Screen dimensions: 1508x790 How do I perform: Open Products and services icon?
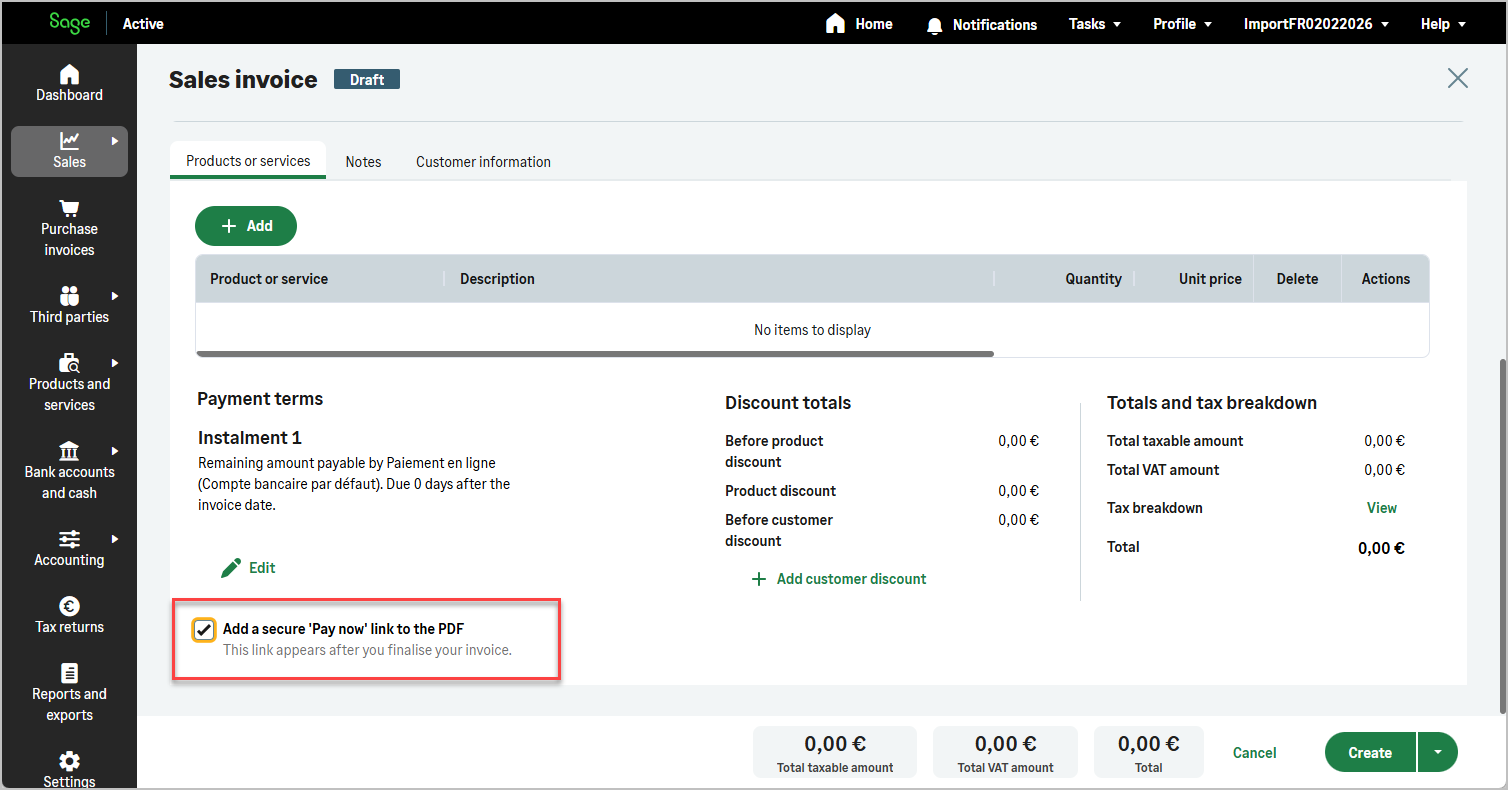(69, 363)
